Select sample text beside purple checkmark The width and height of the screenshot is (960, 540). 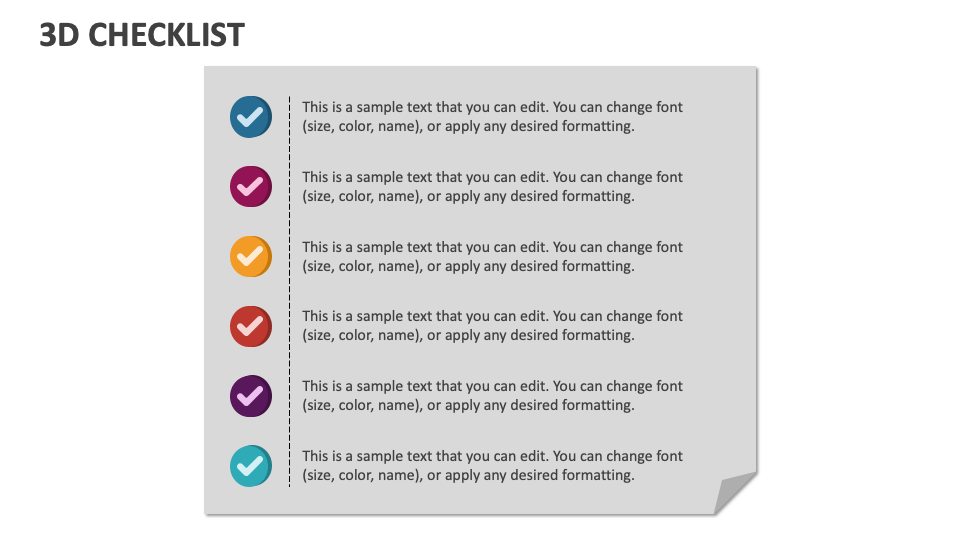(x=492, y=396)
